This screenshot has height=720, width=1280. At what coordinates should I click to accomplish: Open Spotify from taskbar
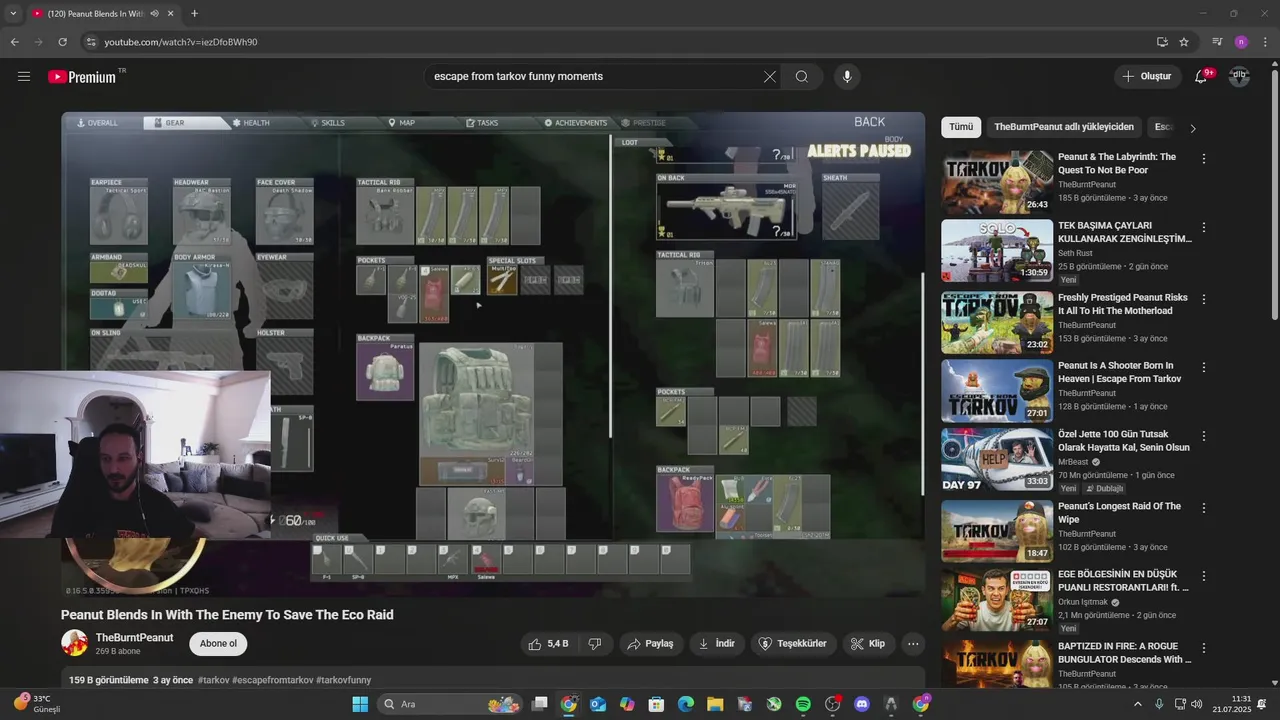[803, 704]
